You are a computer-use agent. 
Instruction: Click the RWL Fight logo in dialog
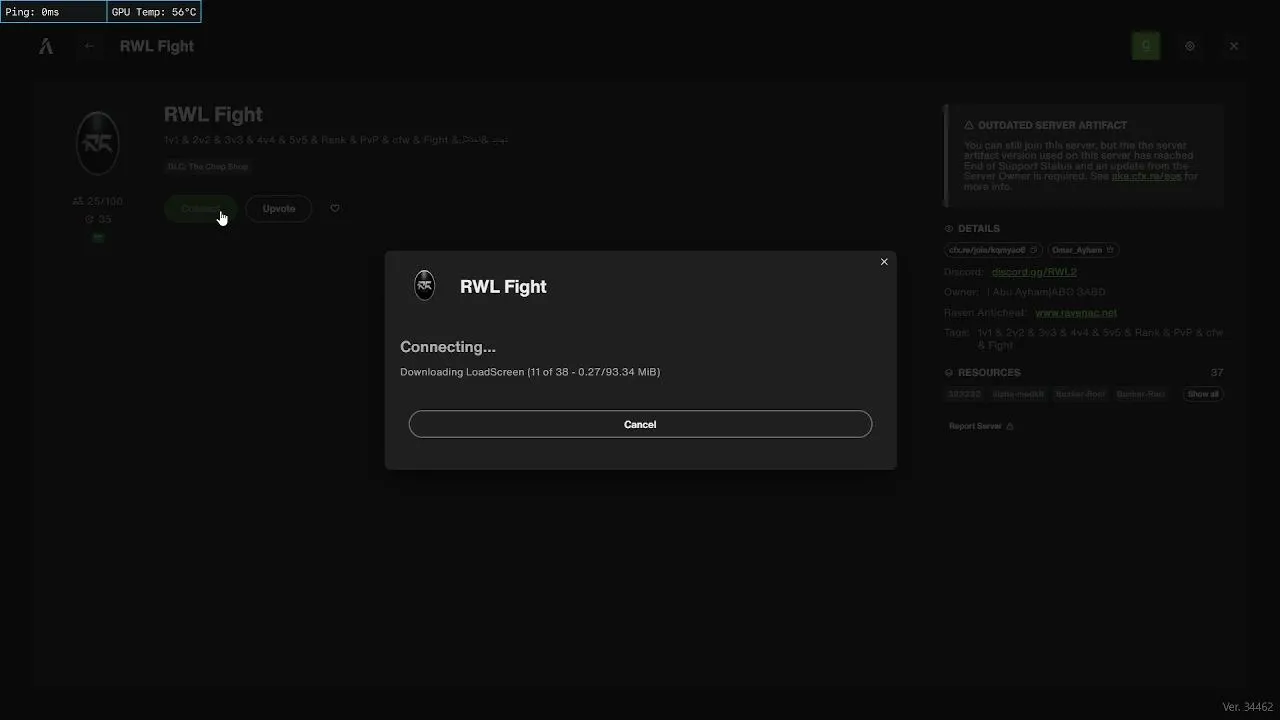pos(425,286)
